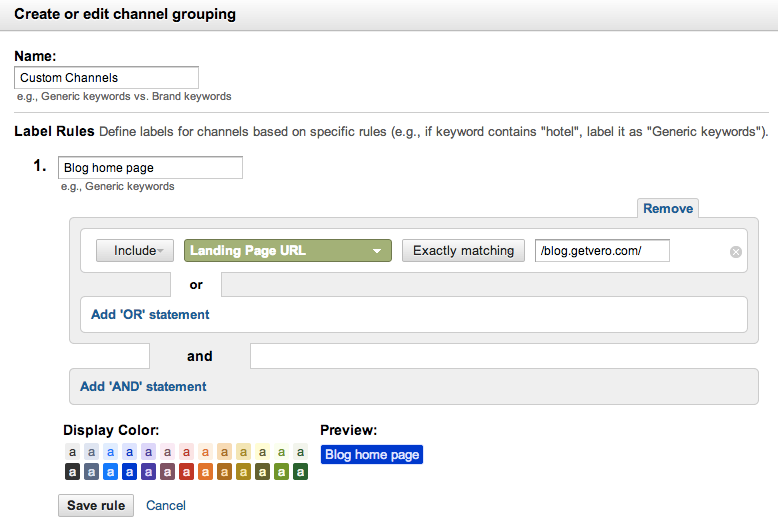Click Add 'OR' statement link

click(x=150, y=314)
